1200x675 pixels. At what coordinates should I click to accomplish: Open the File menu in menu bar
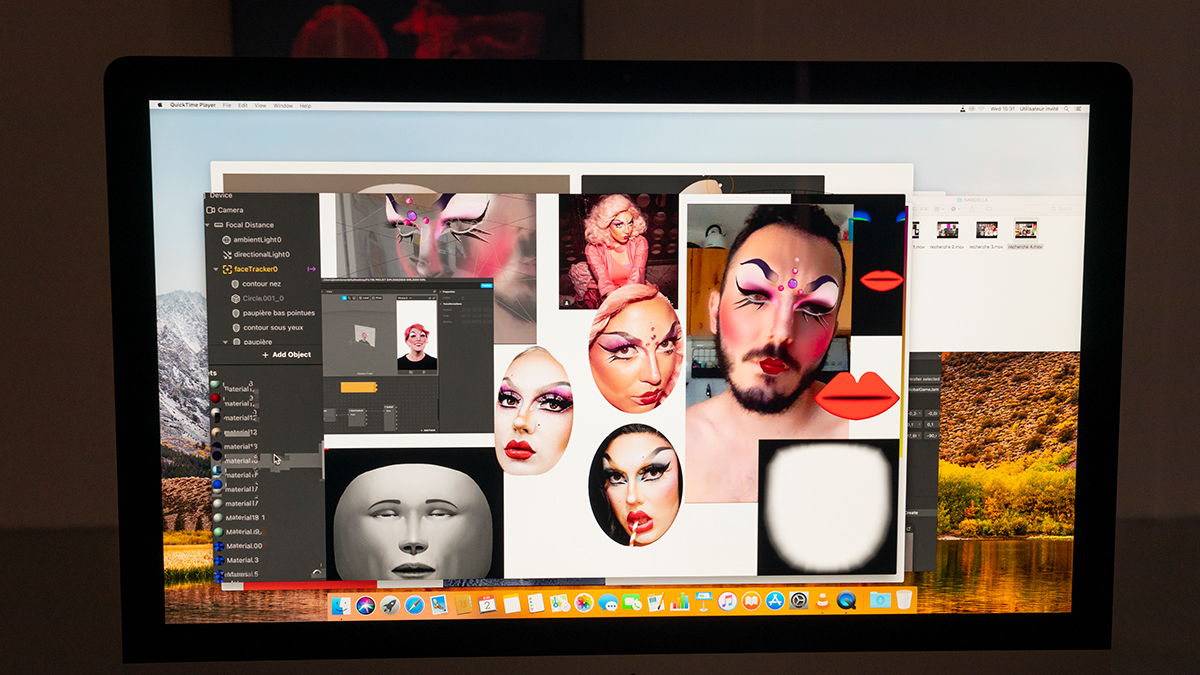(x=227, y=105)
